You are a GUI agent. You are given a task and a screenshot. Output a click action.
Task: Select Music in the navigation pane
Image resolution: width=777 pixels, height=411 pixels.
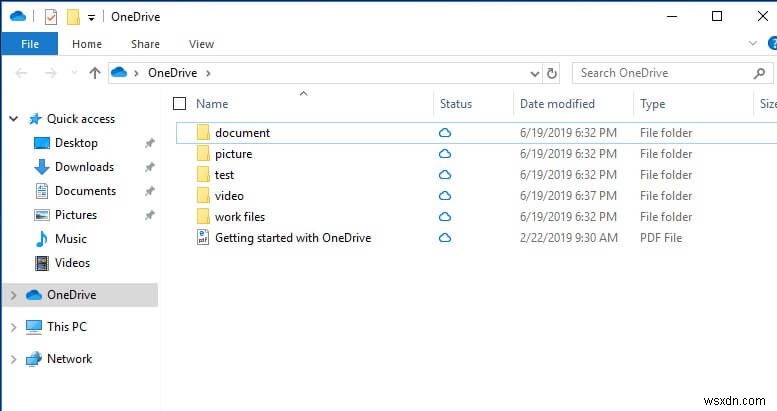[70, 239]
